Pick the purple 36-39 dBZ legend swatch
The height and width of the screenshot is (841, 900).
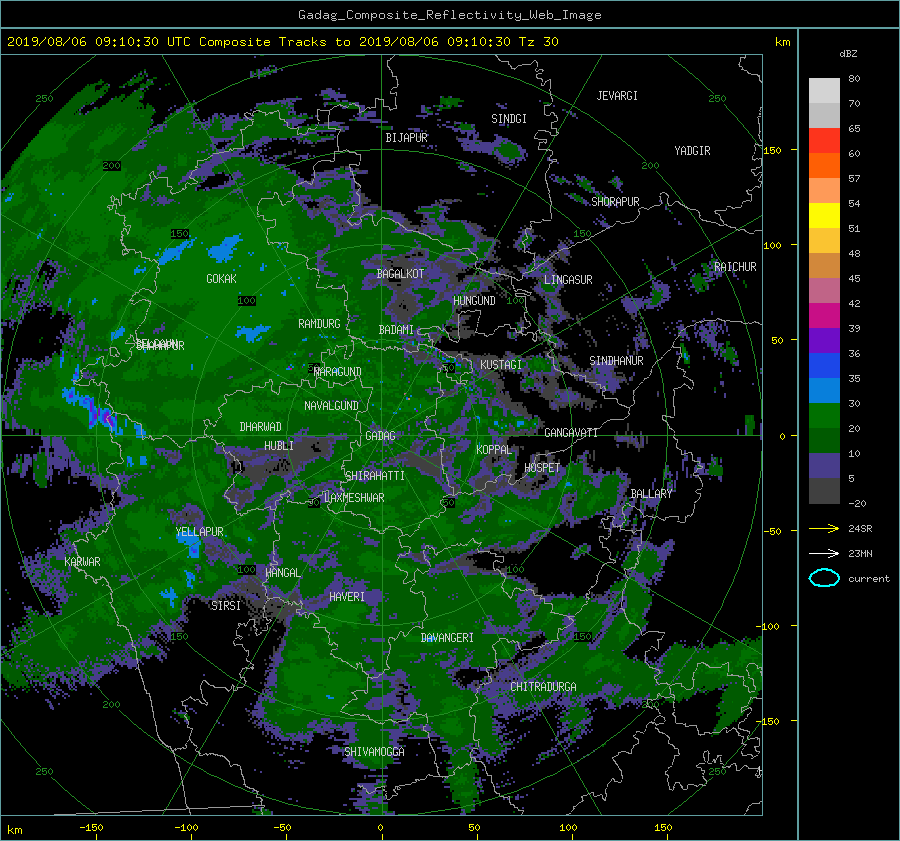pyautogui.click(x=824, y=341)
